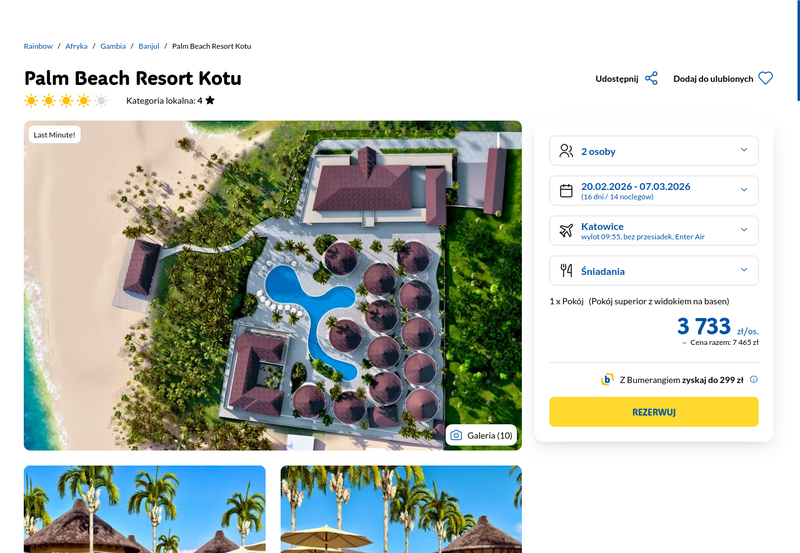Expand the Katowice departure dropdown
The height and width of the screenshot is (553, 800).
tap(654, 231)
